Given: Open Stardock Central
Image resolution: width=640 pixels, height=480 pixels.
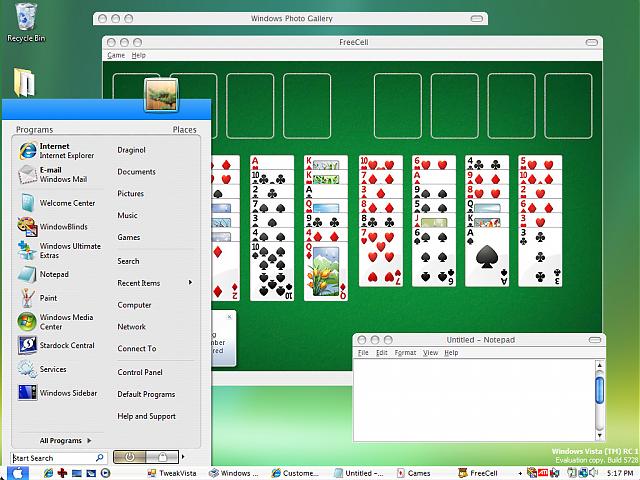Looking at the screenshot, I should (x=57, y=345).
